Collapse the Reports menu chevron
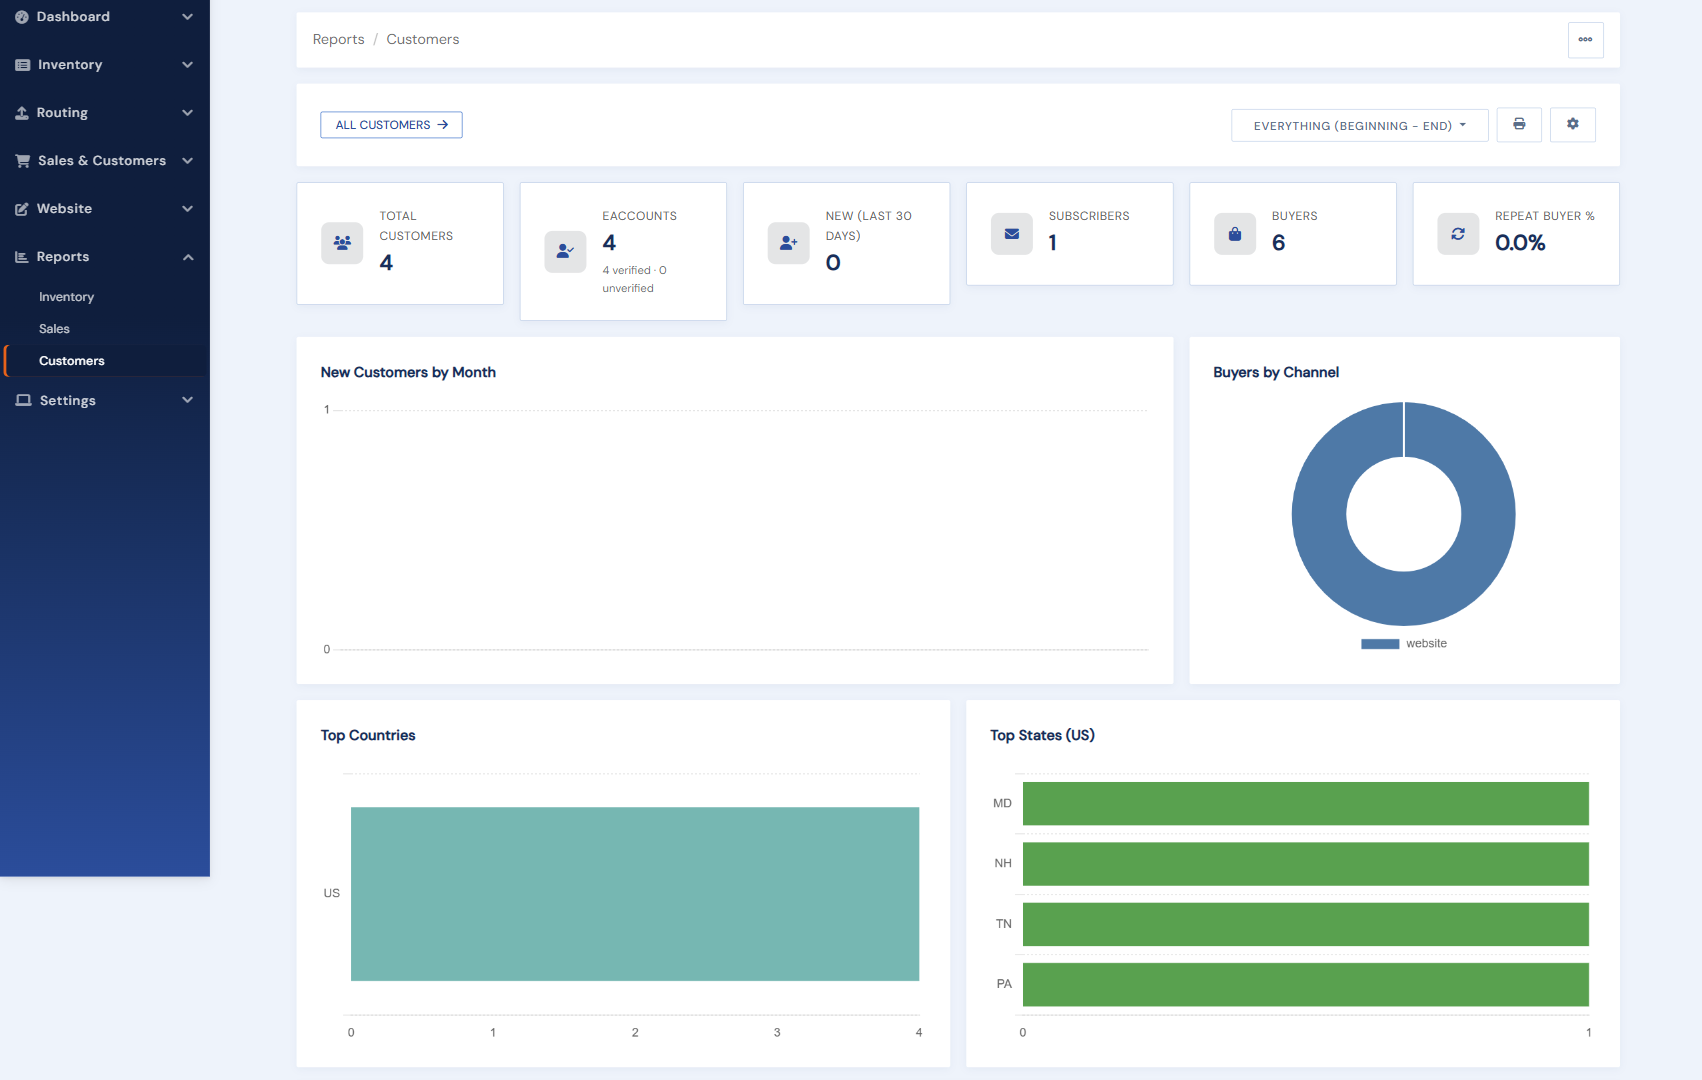Screen dimensions: 1702x1080 tap(187, 257)
